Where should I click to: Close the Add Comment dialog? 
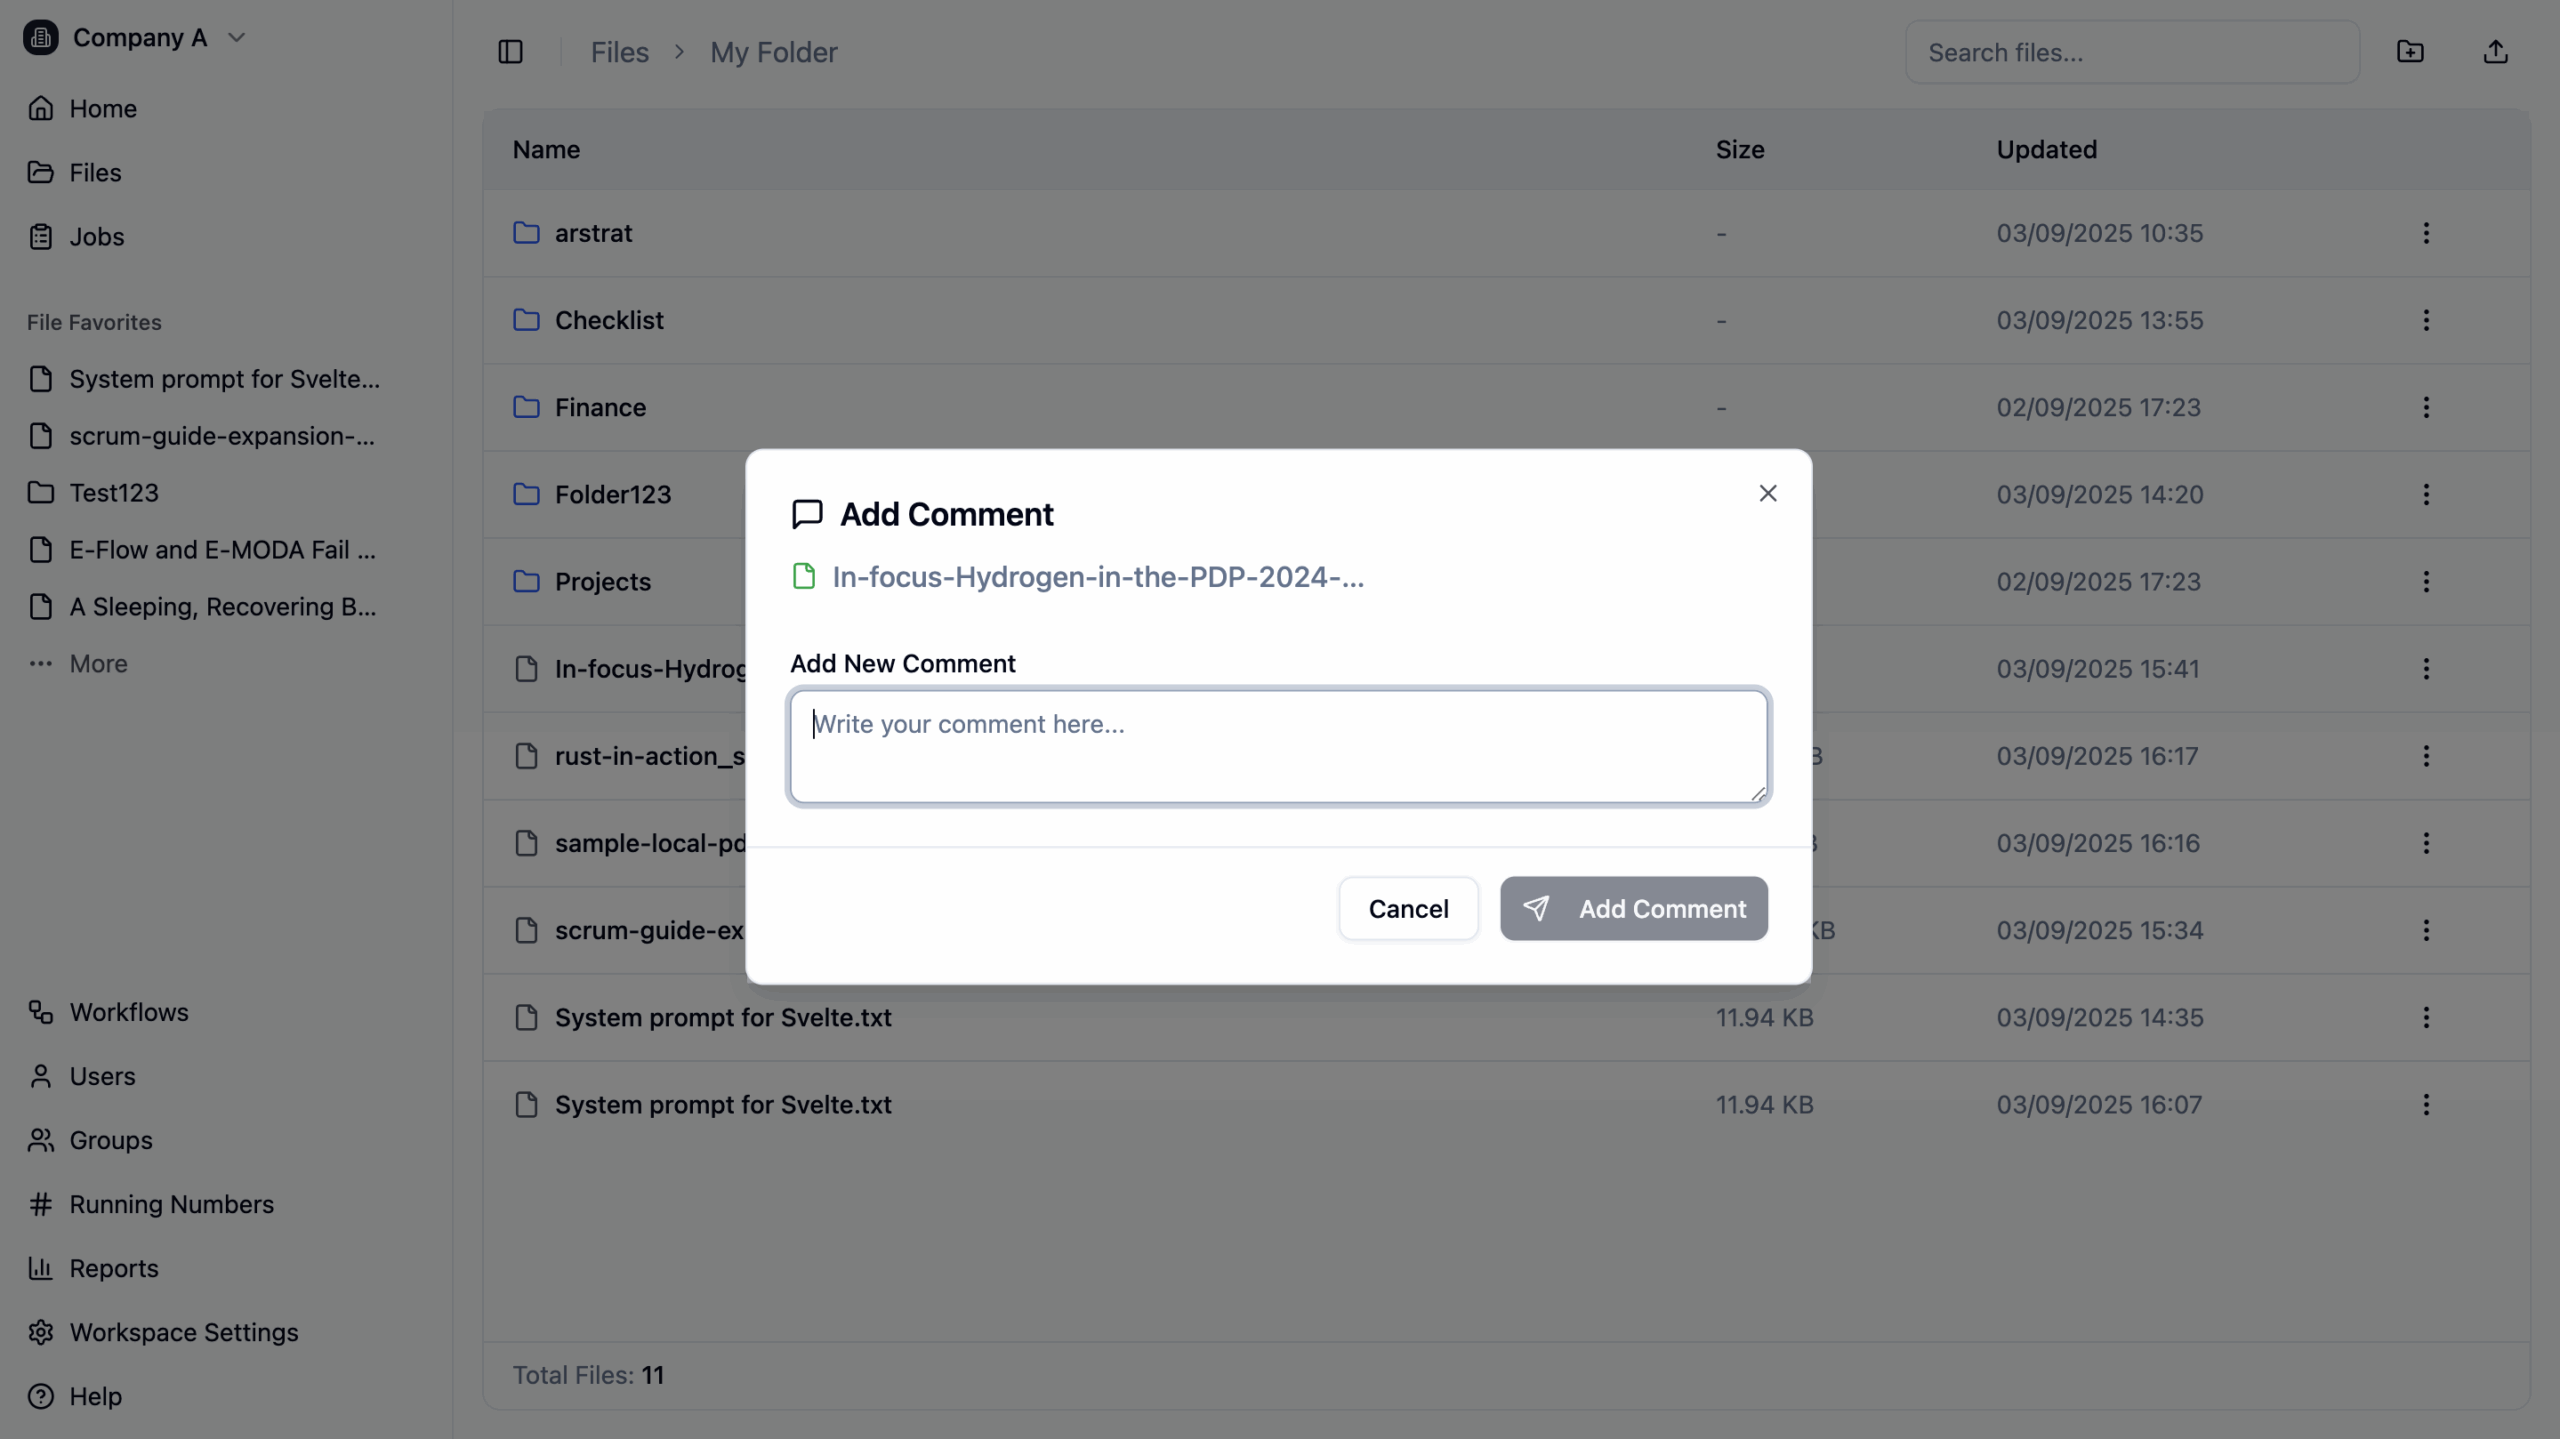[1767, 493]
